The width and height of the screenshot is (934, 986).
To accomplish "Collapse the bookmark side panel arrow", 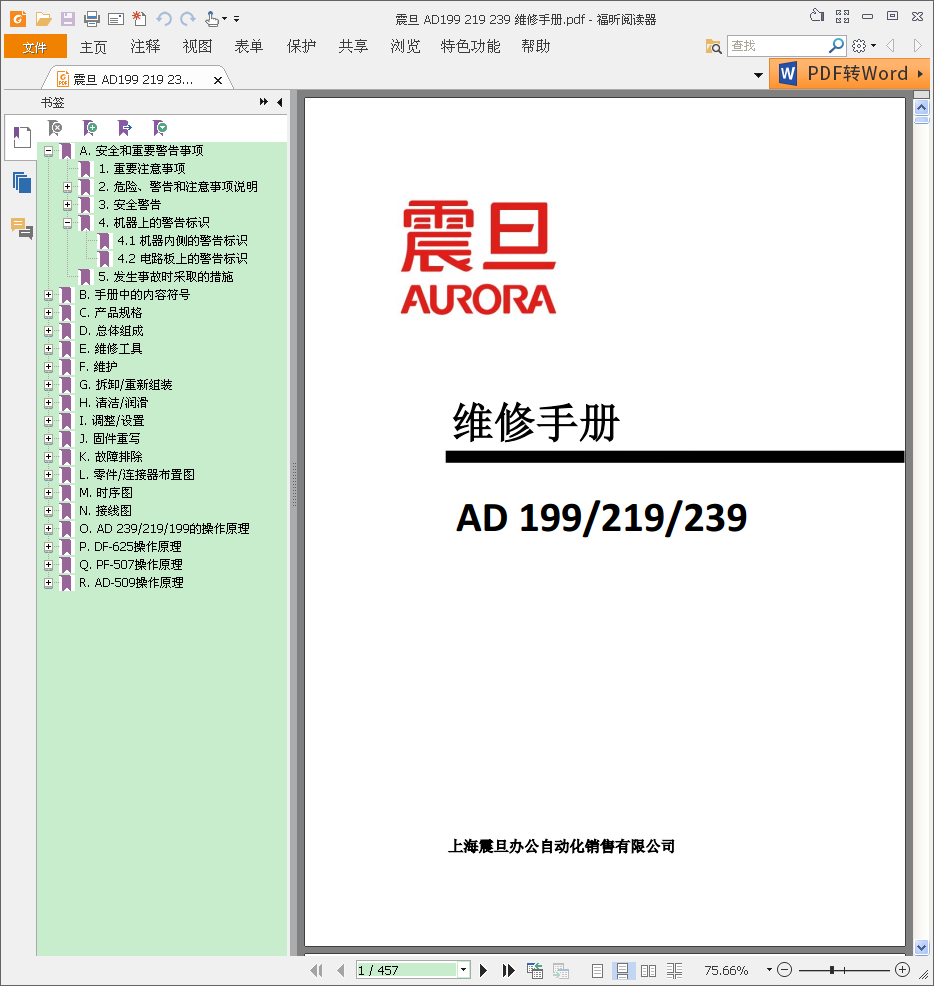I will tap(280, 102).
